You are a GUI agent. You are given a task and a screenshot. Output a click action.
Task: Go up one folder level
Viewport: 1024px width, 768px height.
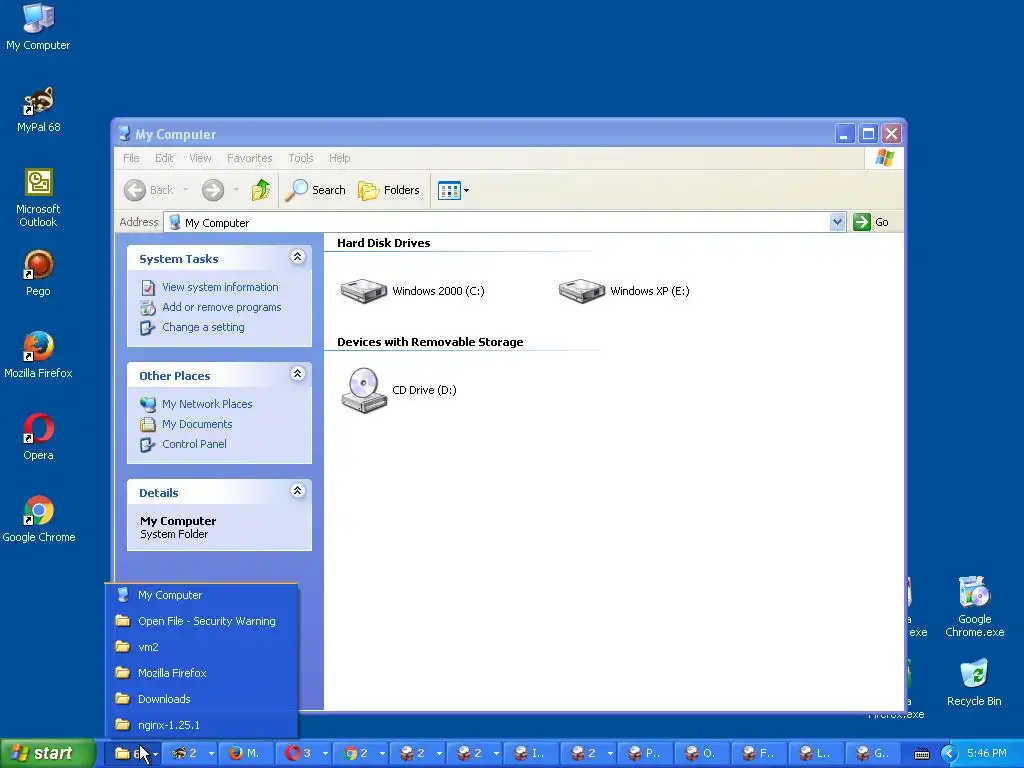click(261, 190)
